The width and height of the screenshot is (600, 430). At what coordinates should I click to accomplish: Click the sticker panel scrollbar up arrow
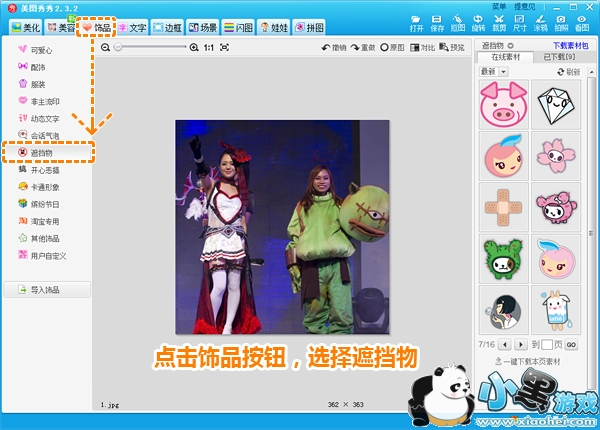click(591, 72)
